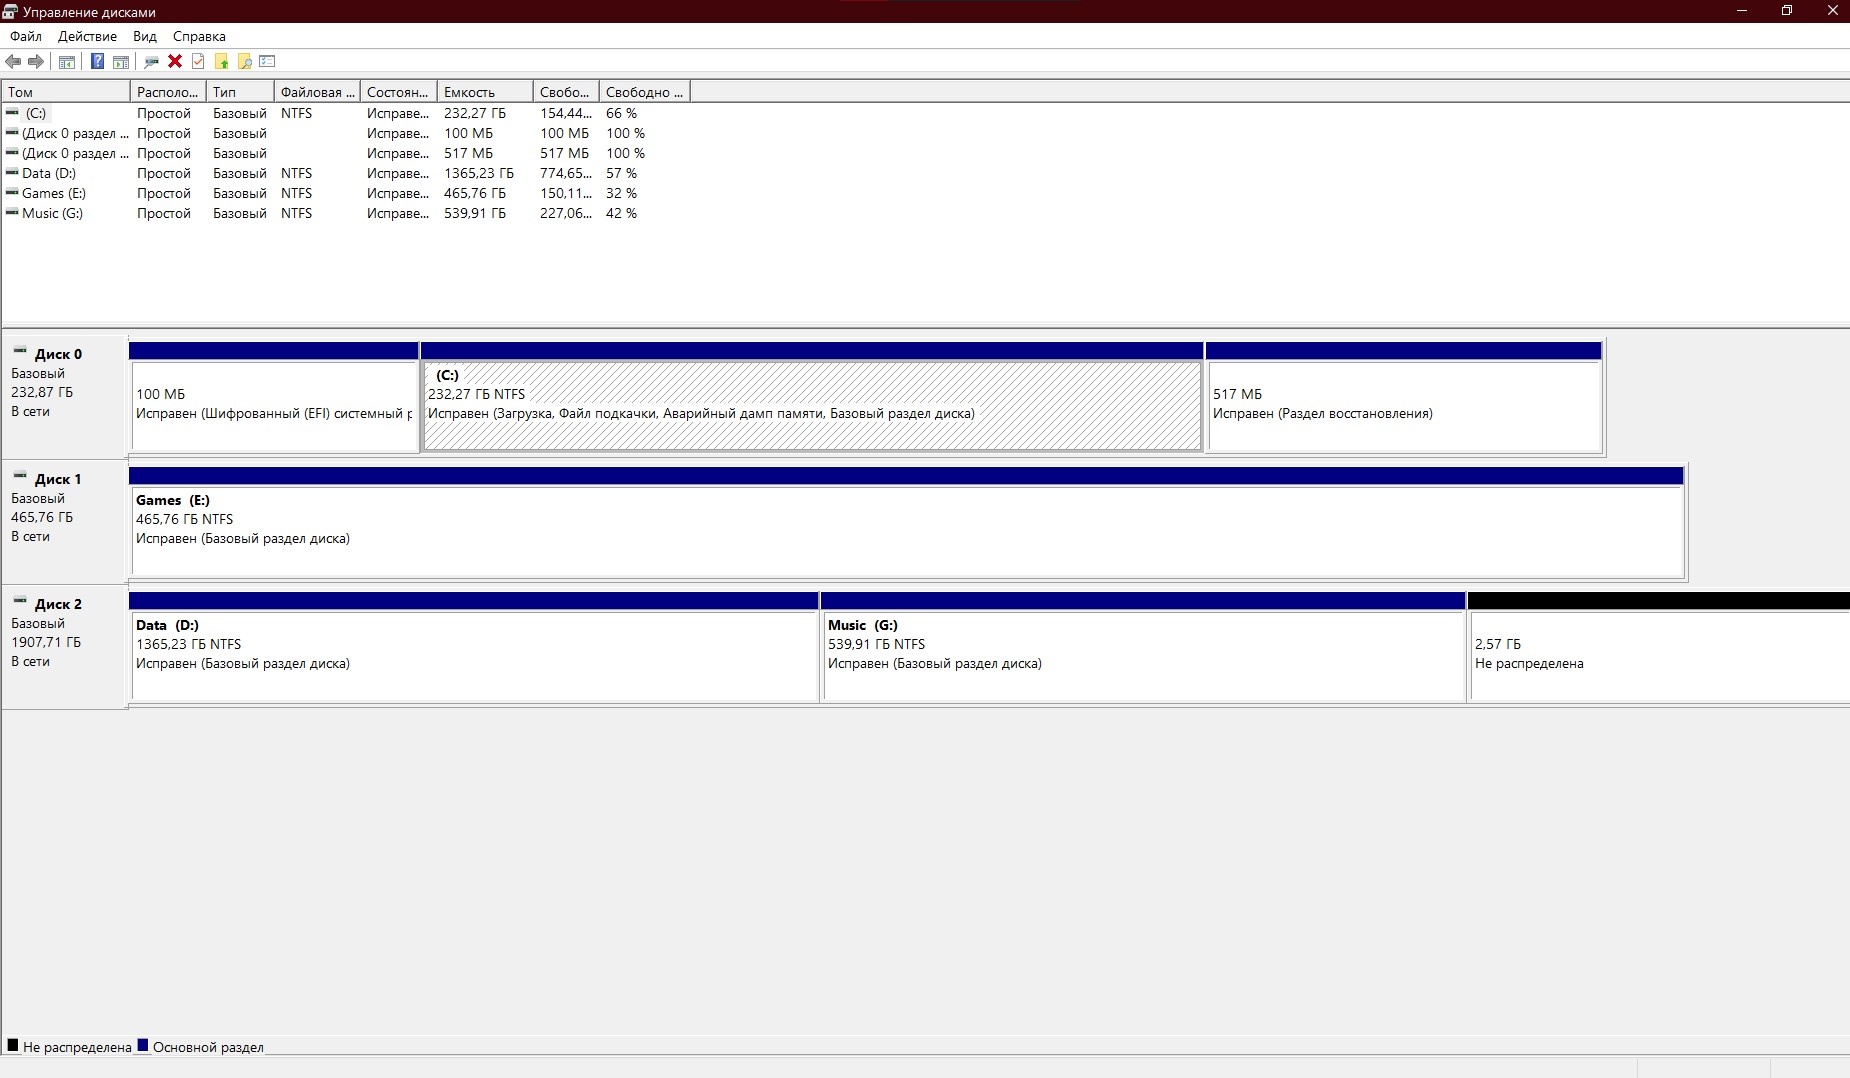The height and width of the screenshot is (1078, 1850).
Task: Select the Music (G:) partition block
Action: pos(1143,648)
